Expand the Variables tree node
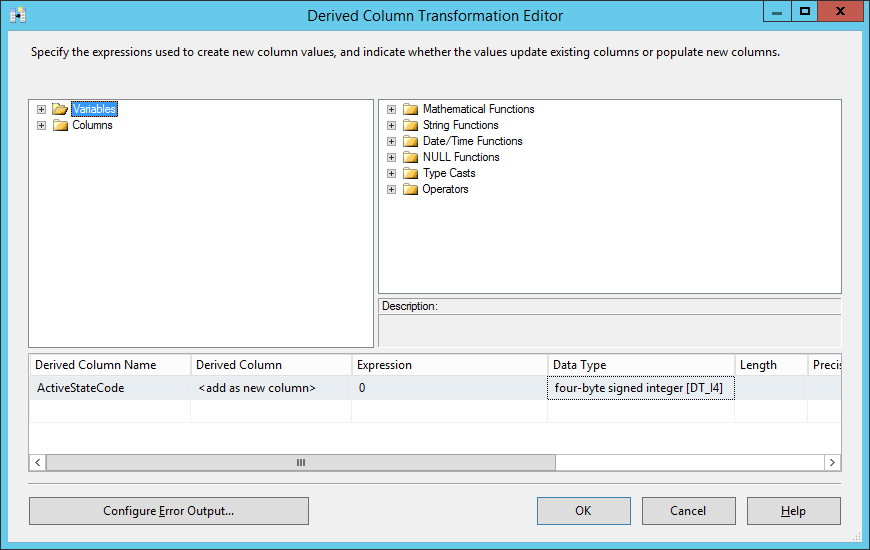Viewport: 870px width, 550px height. [42, 109]
